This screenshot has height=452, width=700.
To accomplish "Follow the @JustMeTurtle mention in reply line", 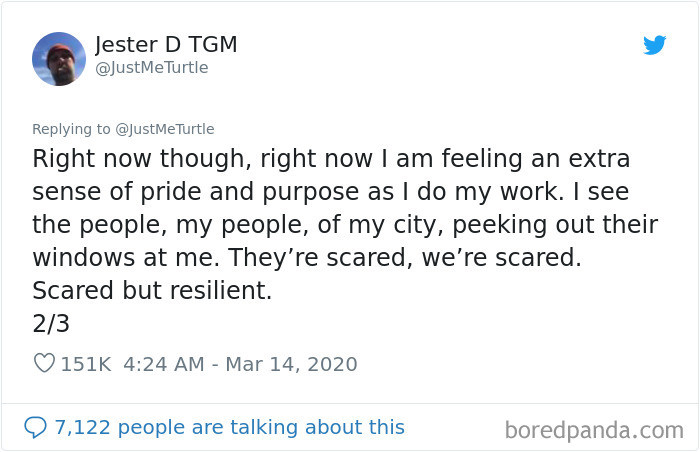I will [165, 129].
